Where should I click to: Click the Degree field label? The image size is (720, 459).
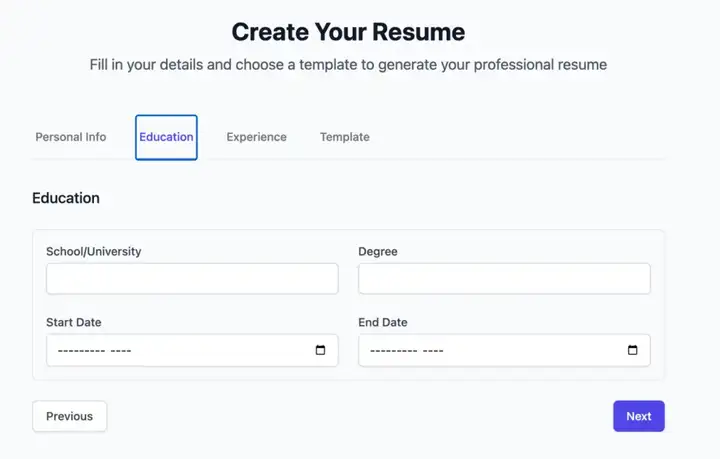pos(378,252)
